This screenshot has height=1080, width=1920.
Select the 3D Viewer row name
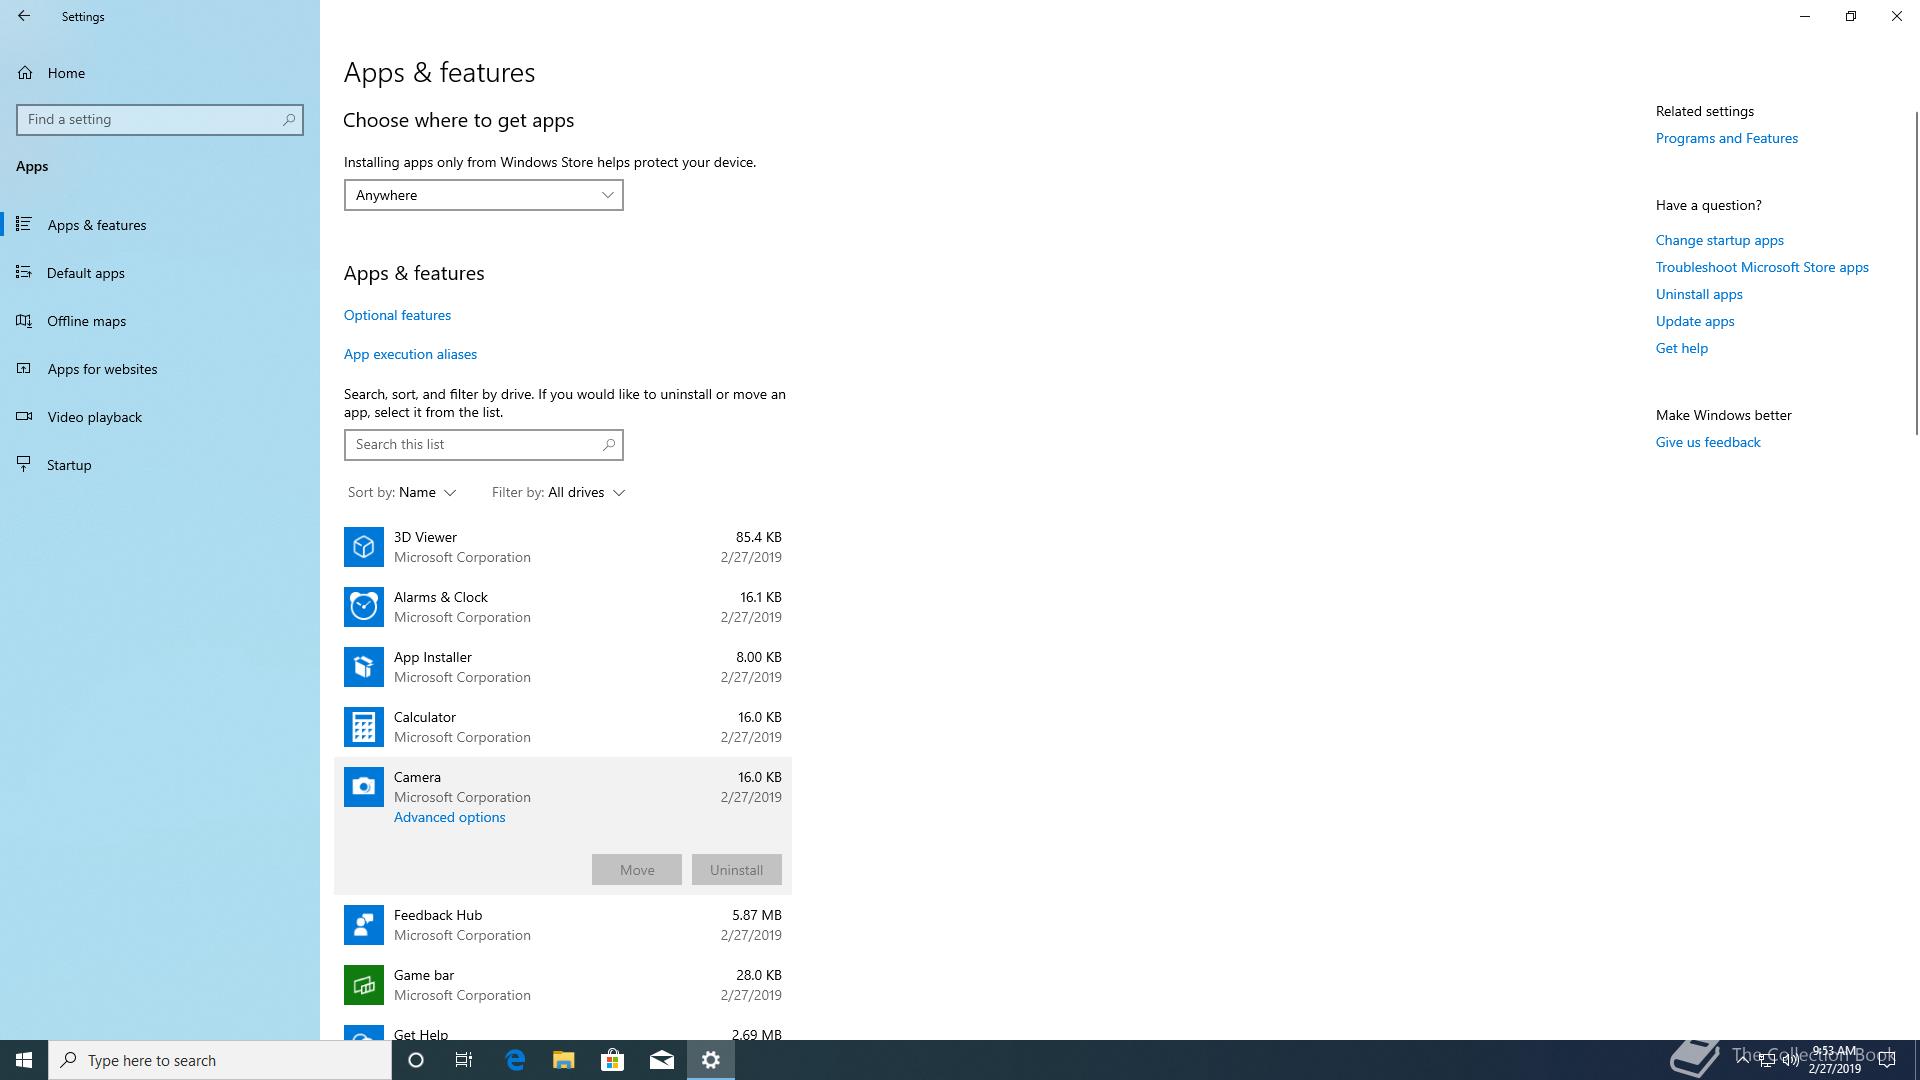pyautogui.click(x=425, y=537)
